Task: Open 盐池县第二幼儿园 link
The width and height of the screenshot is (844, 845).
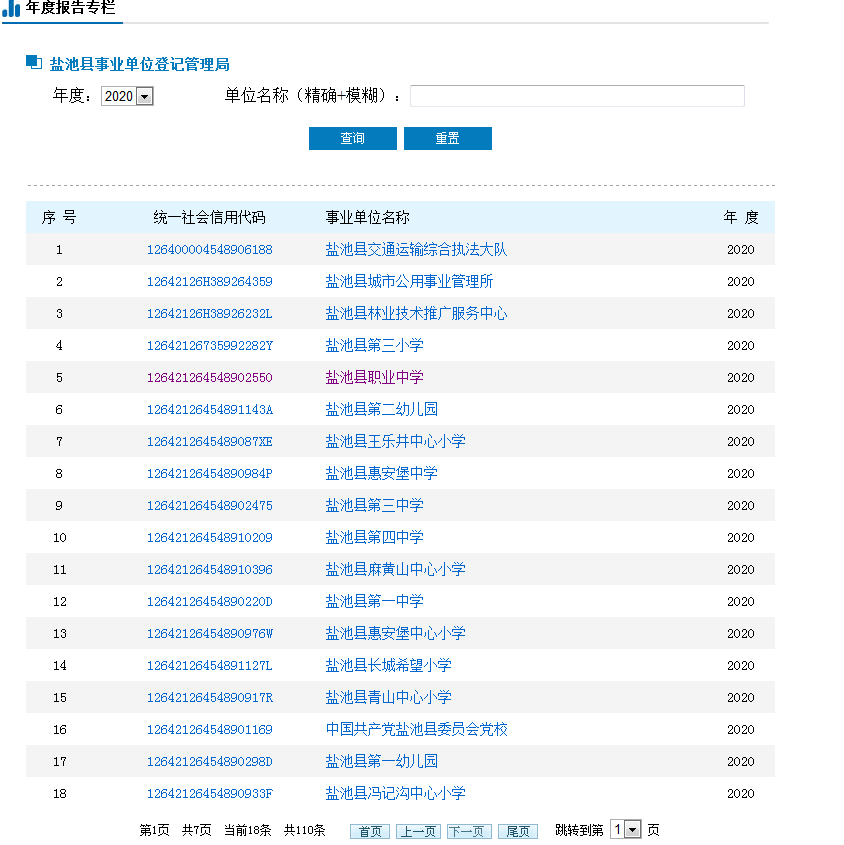Action: (x=382, y=410)
